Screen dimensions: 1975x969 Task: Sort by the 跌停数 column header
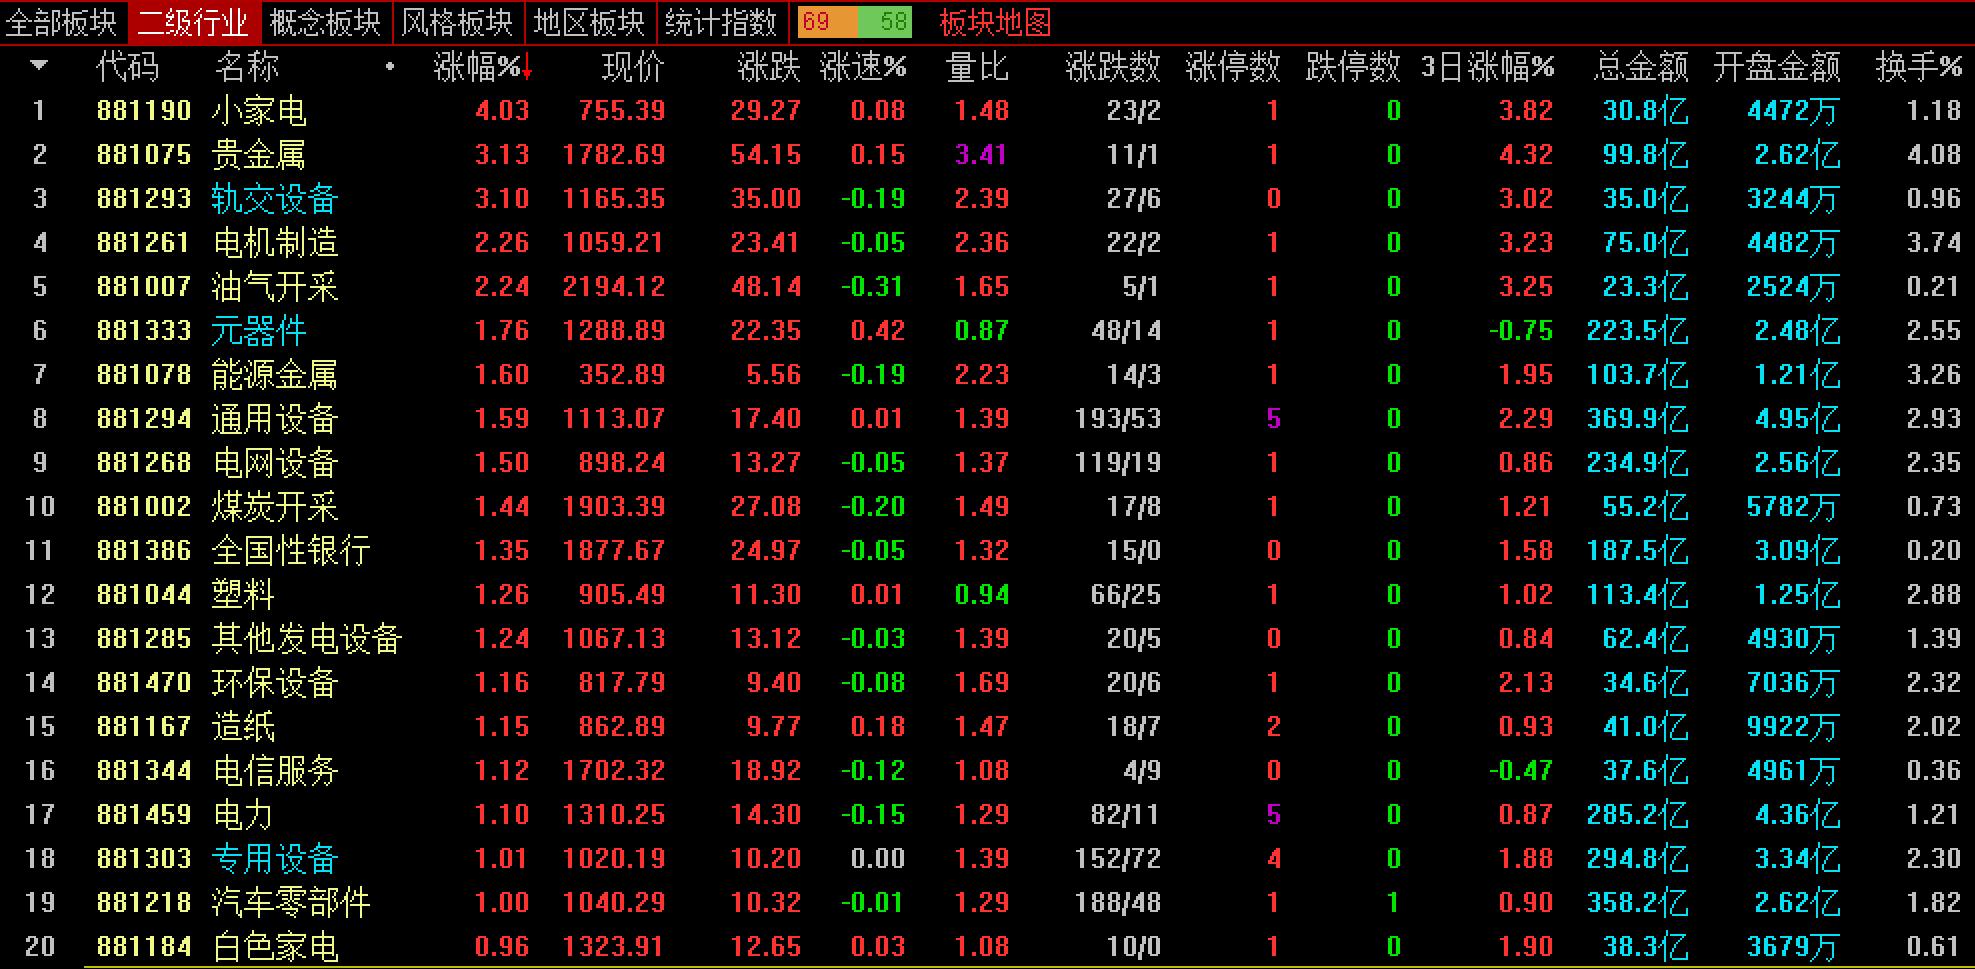pos(1353,67)
